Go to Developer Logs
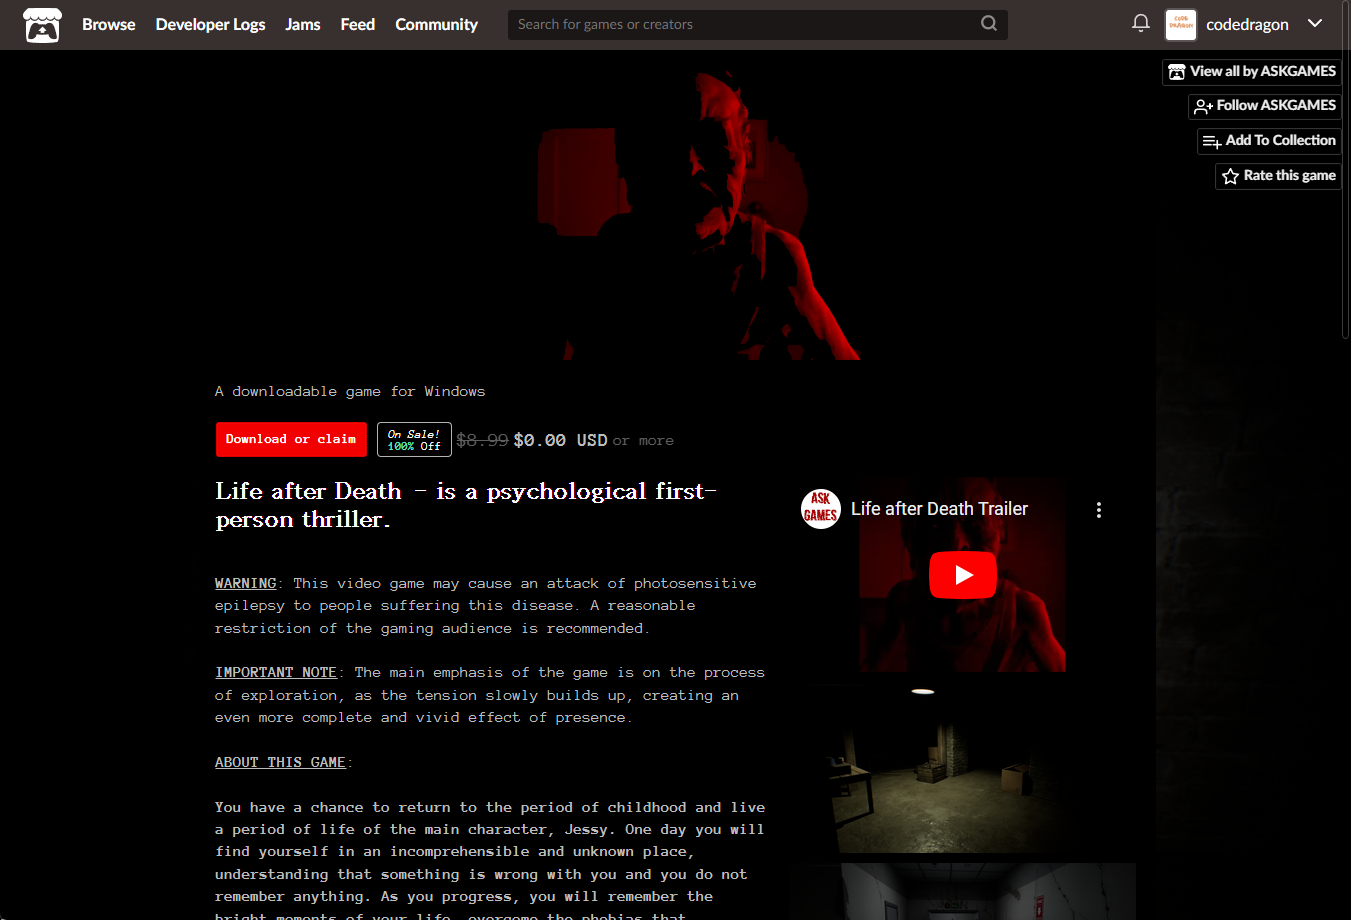The width and height of the screenshot is (1351, 920). pos(210,24)
